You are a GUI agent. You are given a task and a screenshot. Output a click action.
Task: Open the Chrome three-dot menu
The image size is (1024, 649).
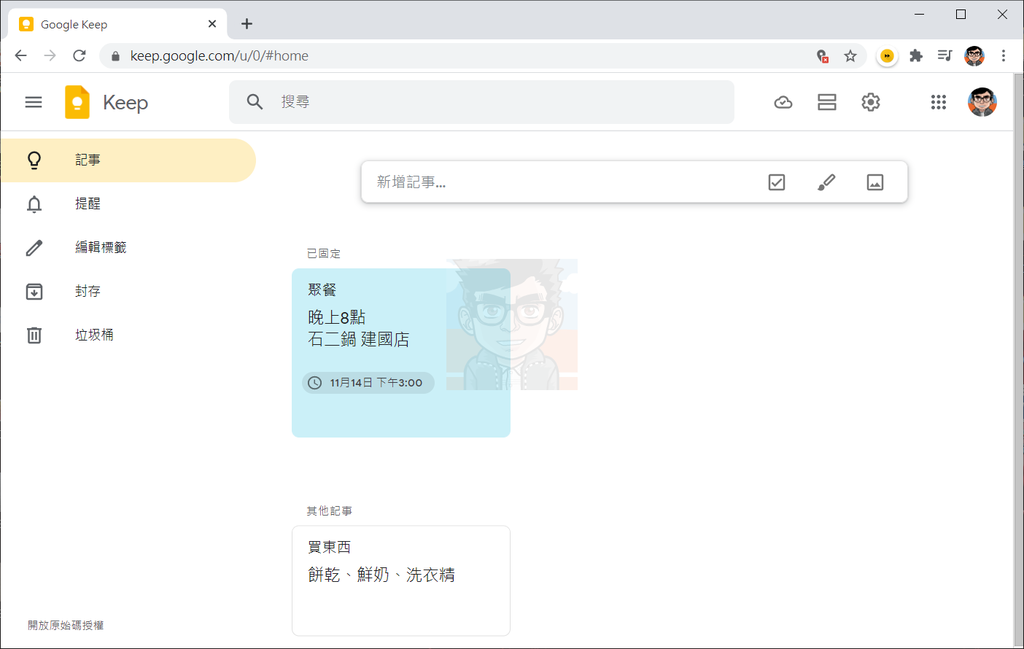click(x=1003, y=56)
